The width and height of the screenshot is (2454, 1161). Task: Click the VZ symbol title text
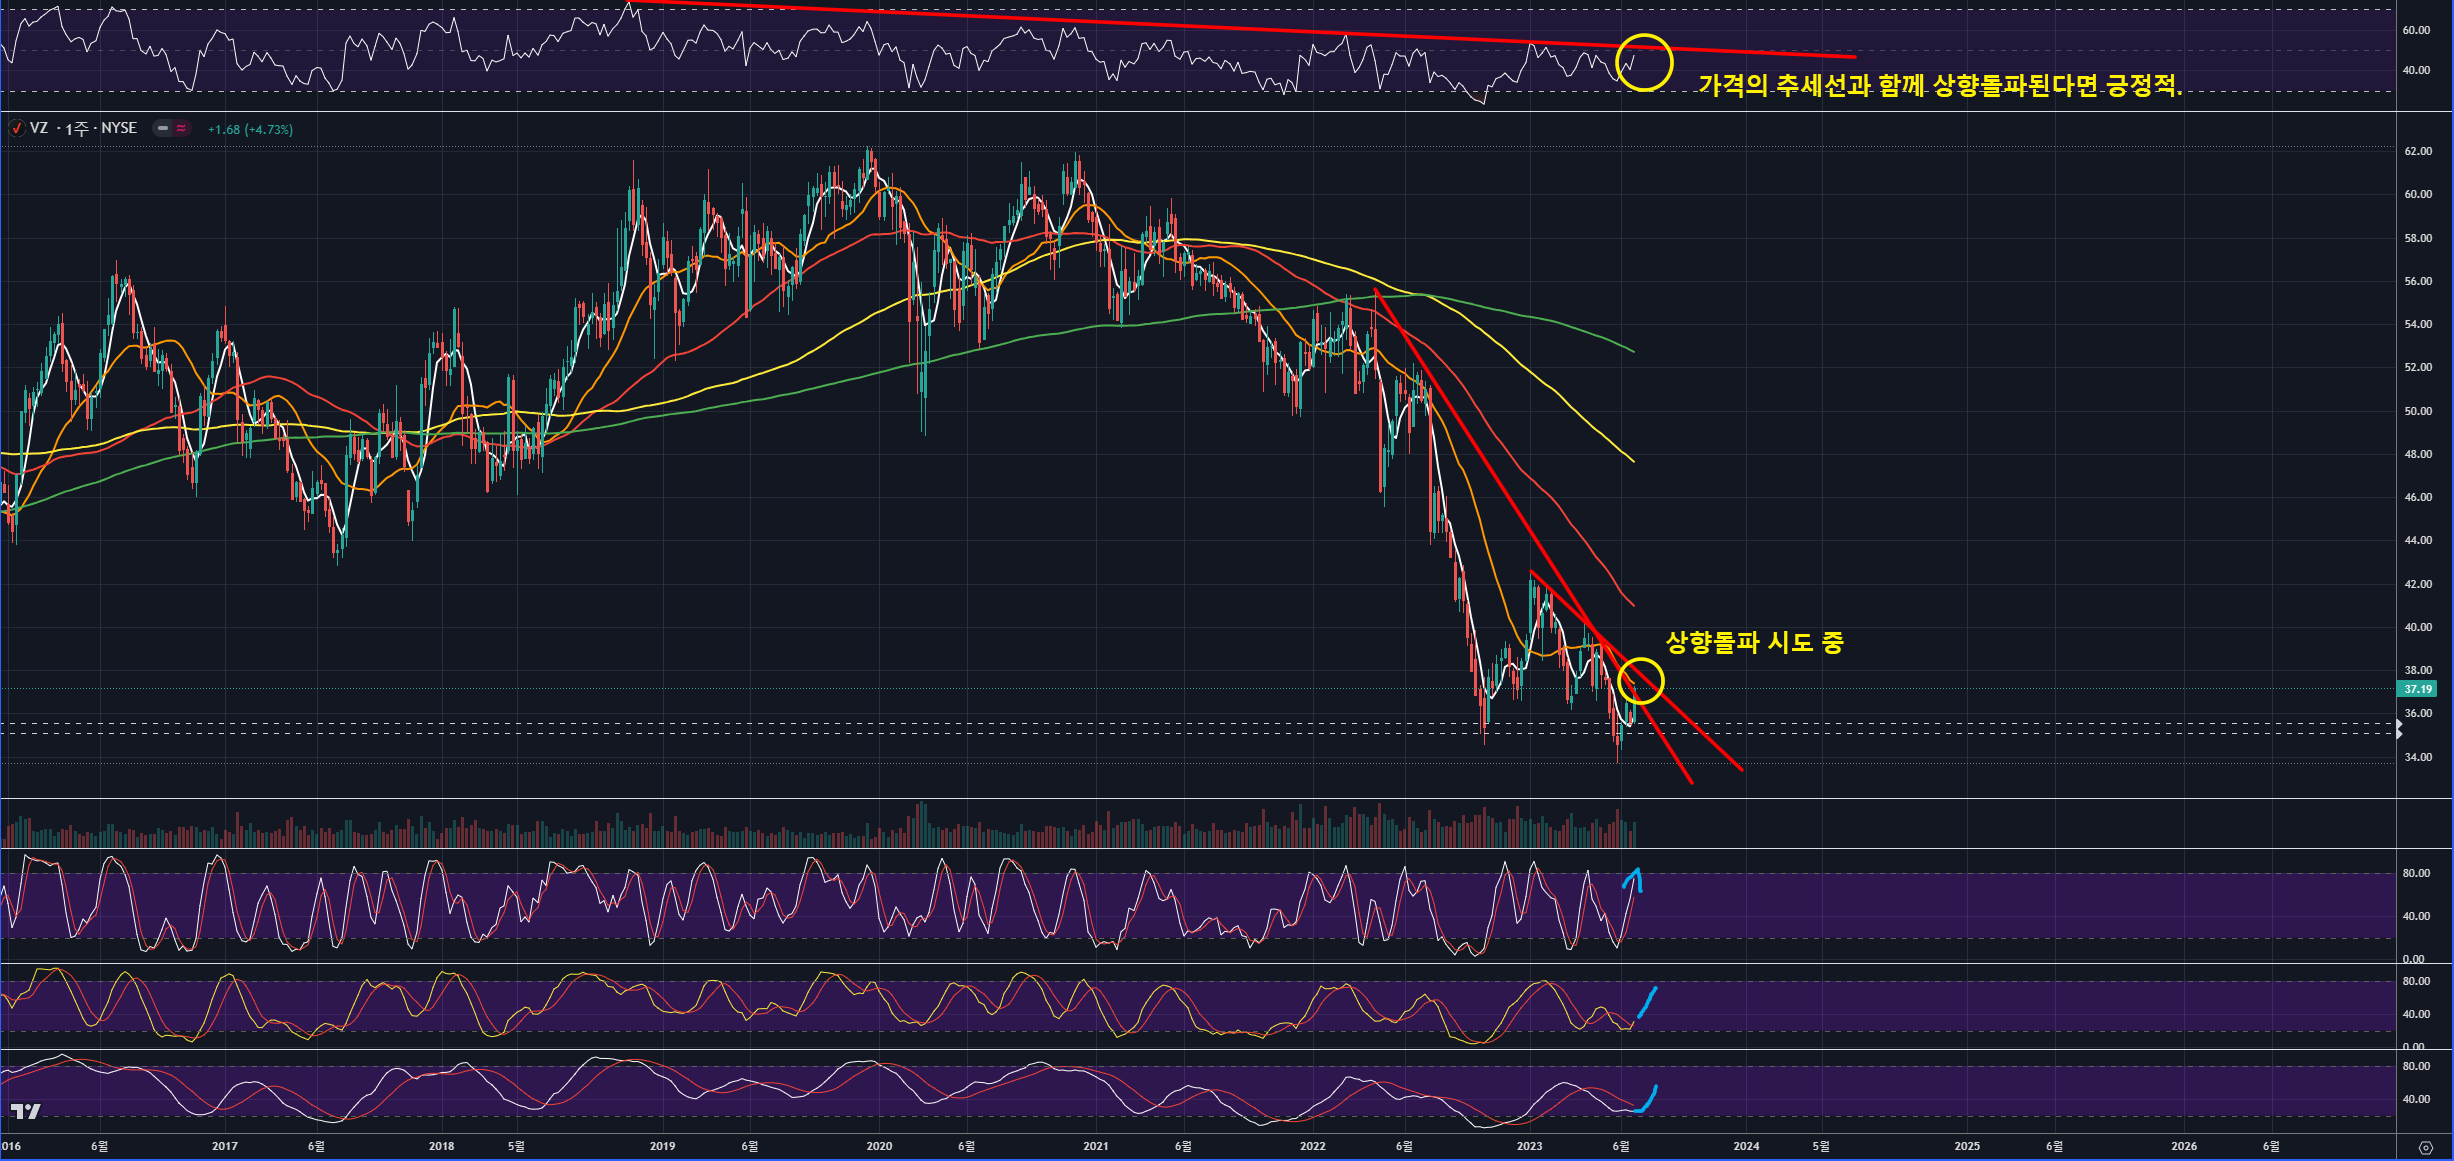39,128
